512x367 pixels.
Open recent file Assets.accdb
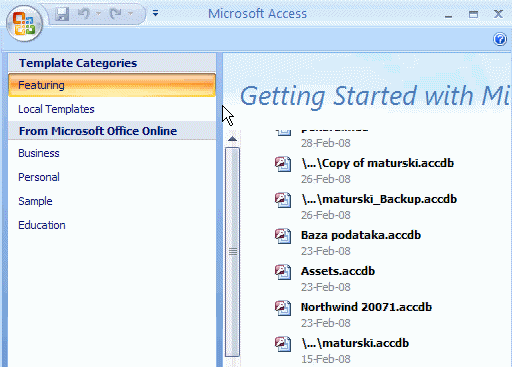point(338,271)
